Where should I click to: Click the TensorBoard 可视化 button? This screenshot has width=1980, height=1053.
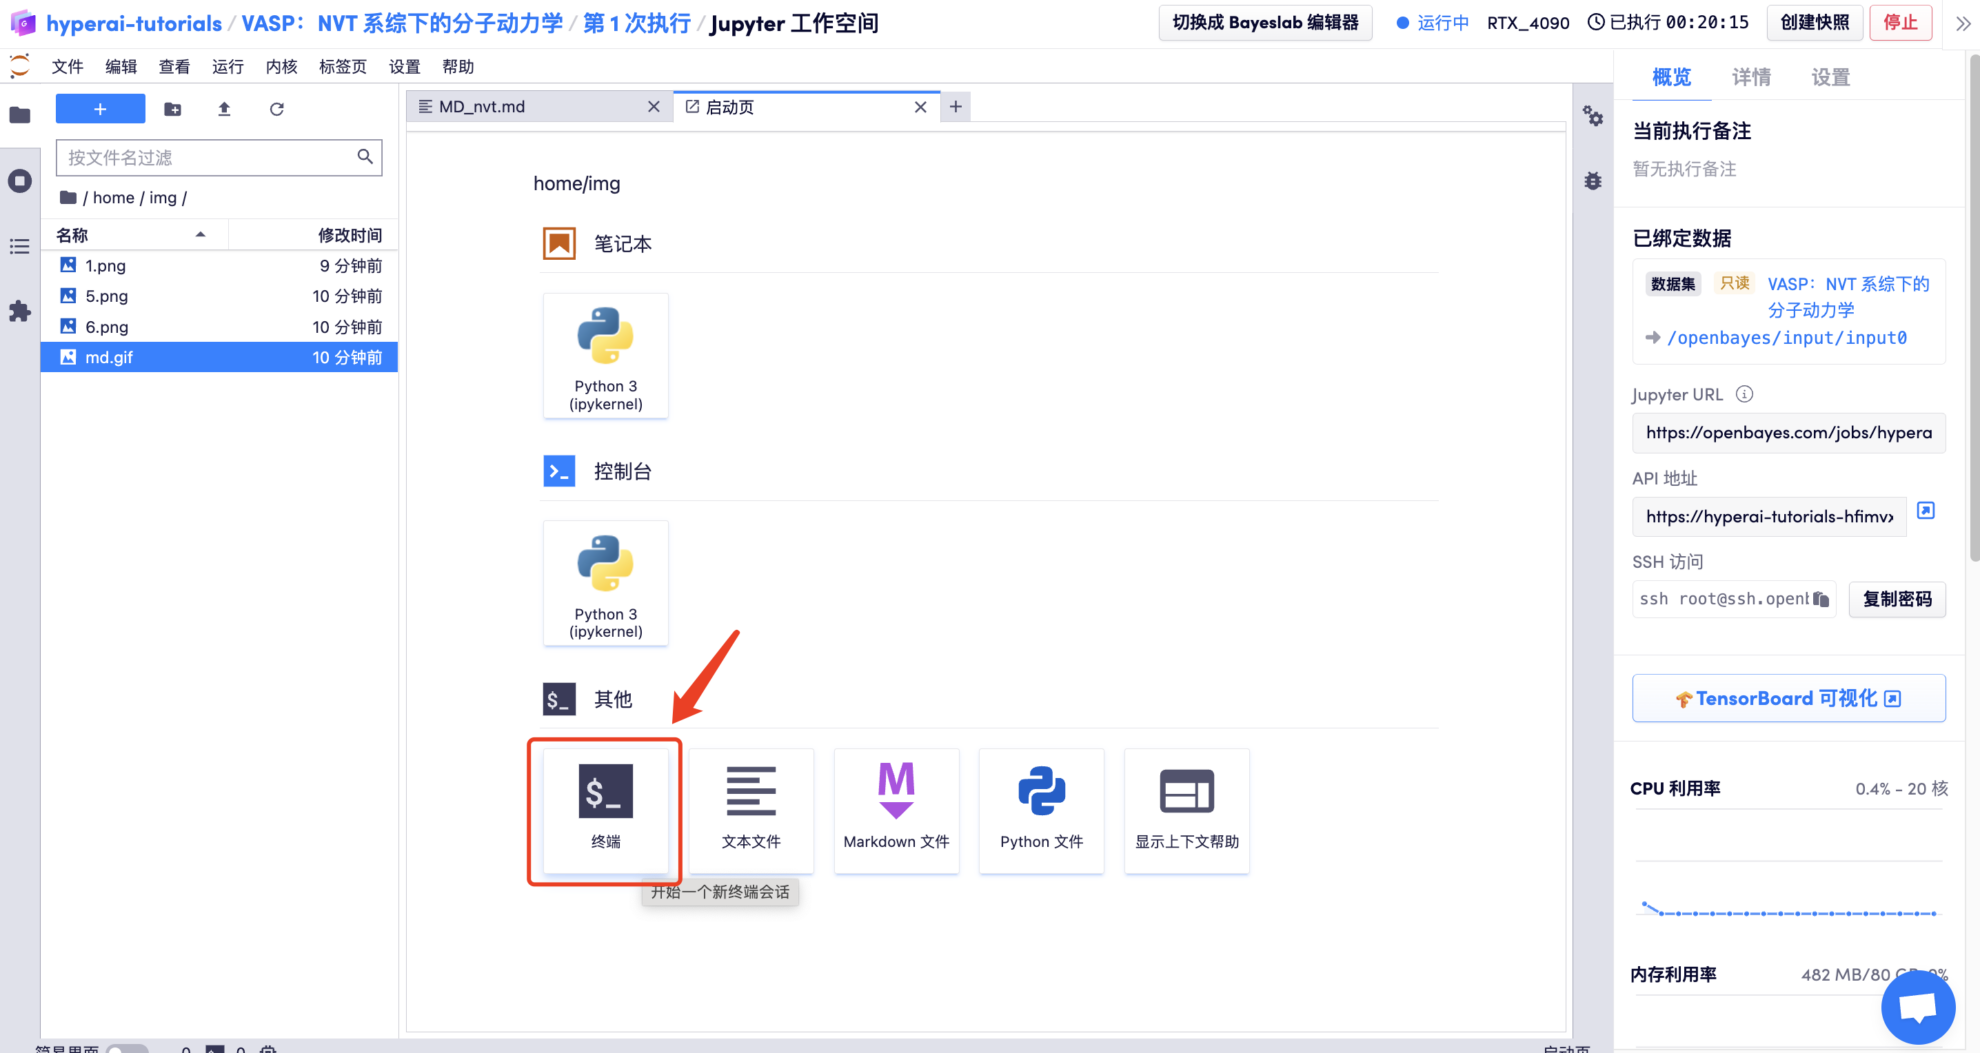click(1788, 698)
